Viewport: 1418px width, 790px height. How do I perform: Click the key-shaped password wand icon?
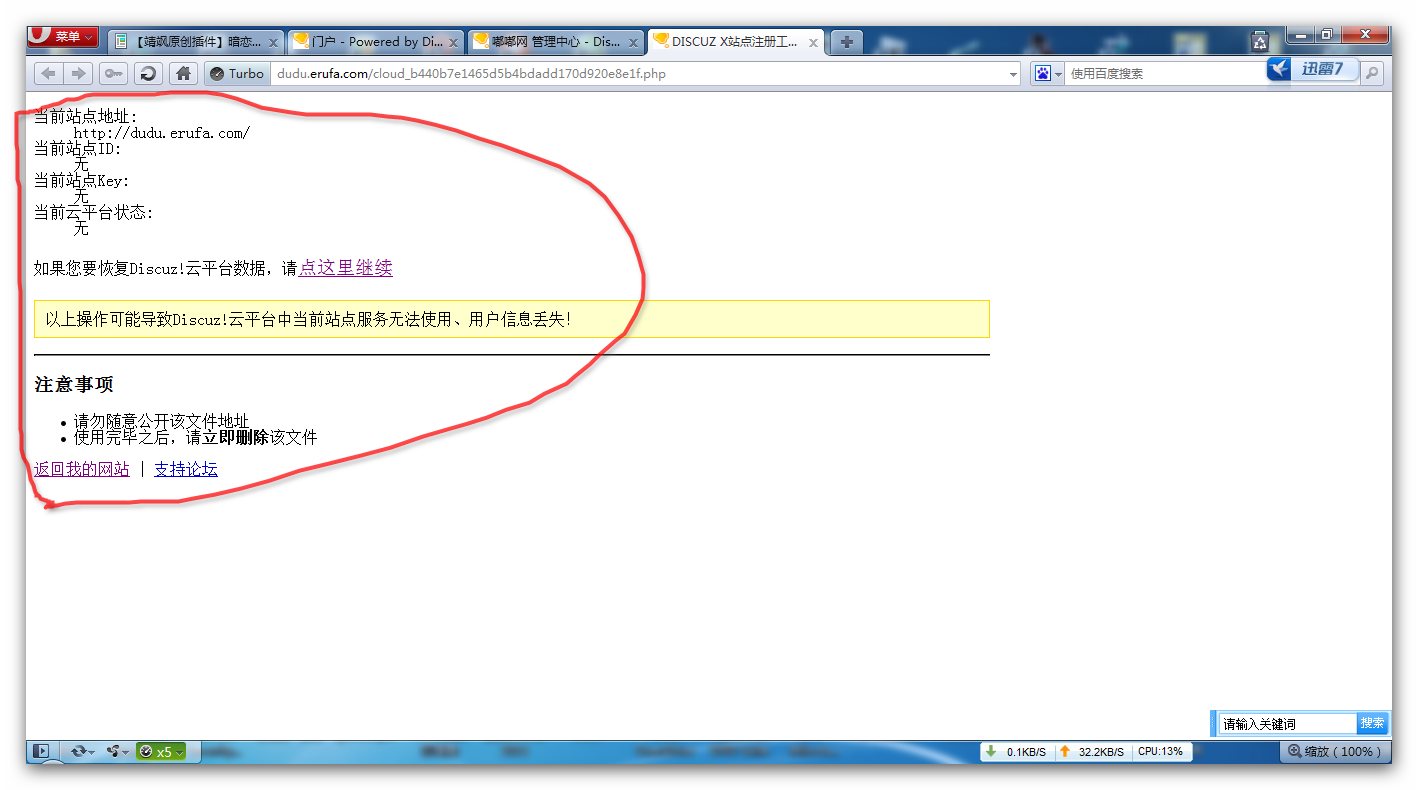point(113,73)
